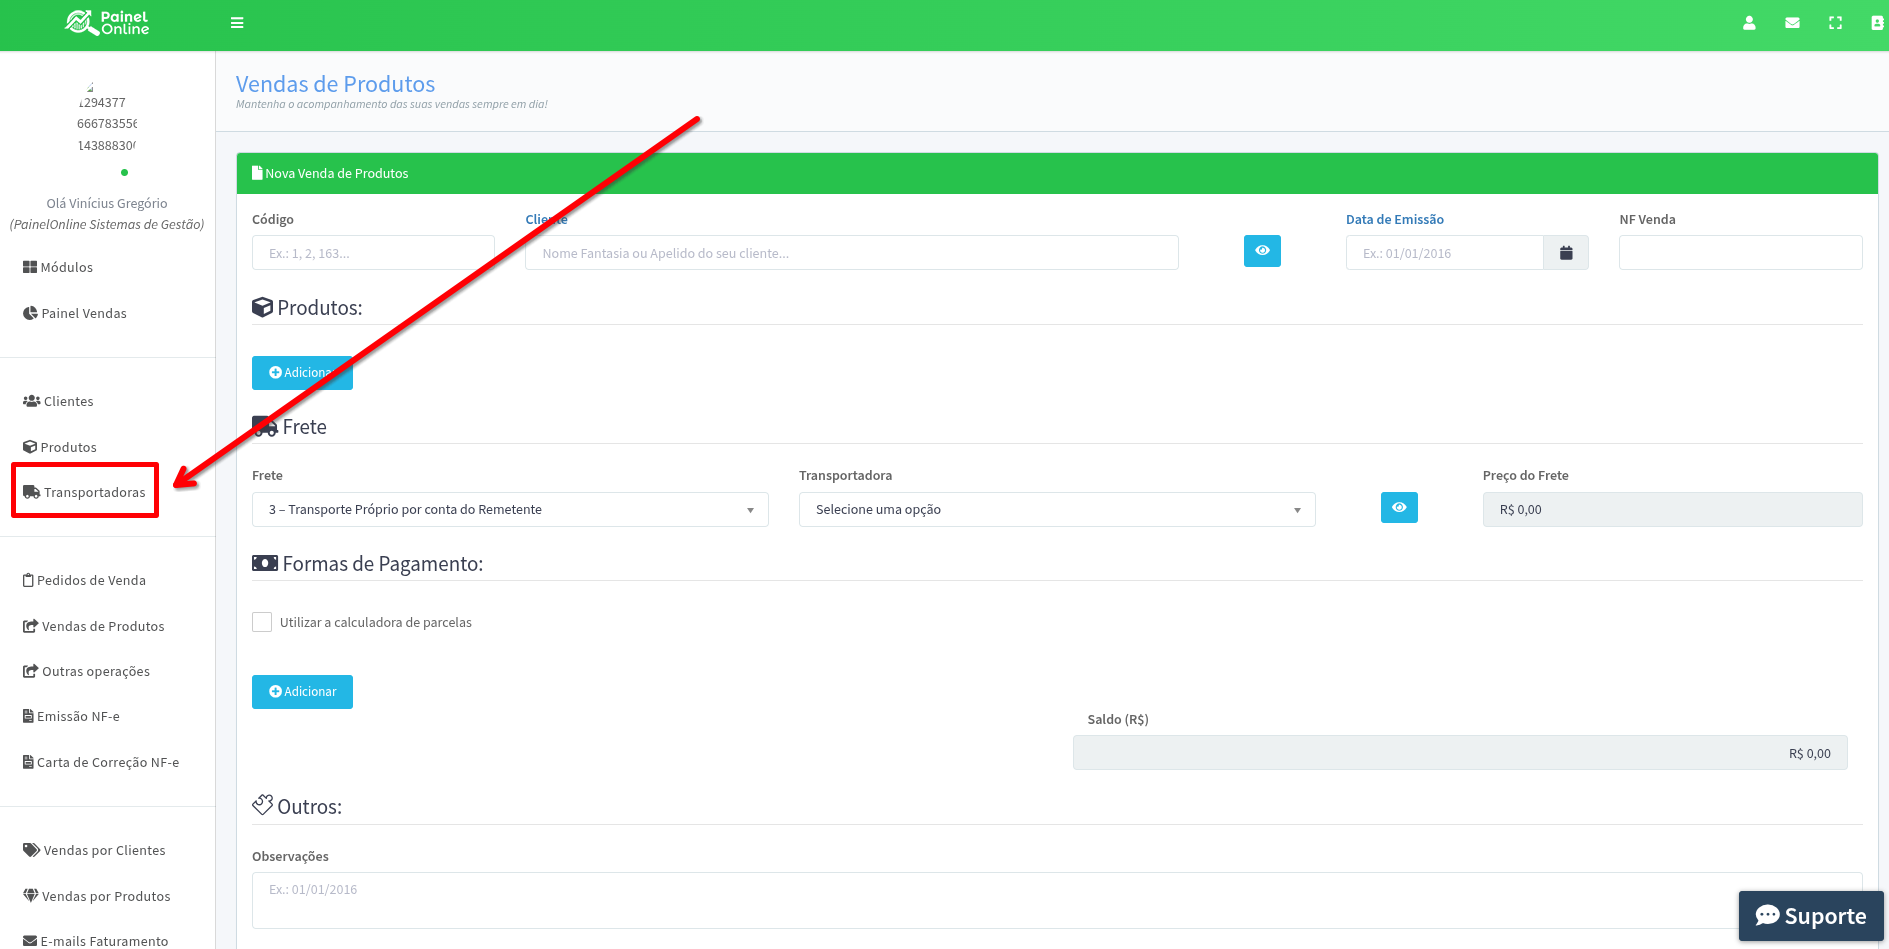The width and height of the screenshot is (1889, 949).
Task: Focus the Cliente name input field
Action: [x=851, y=253]
